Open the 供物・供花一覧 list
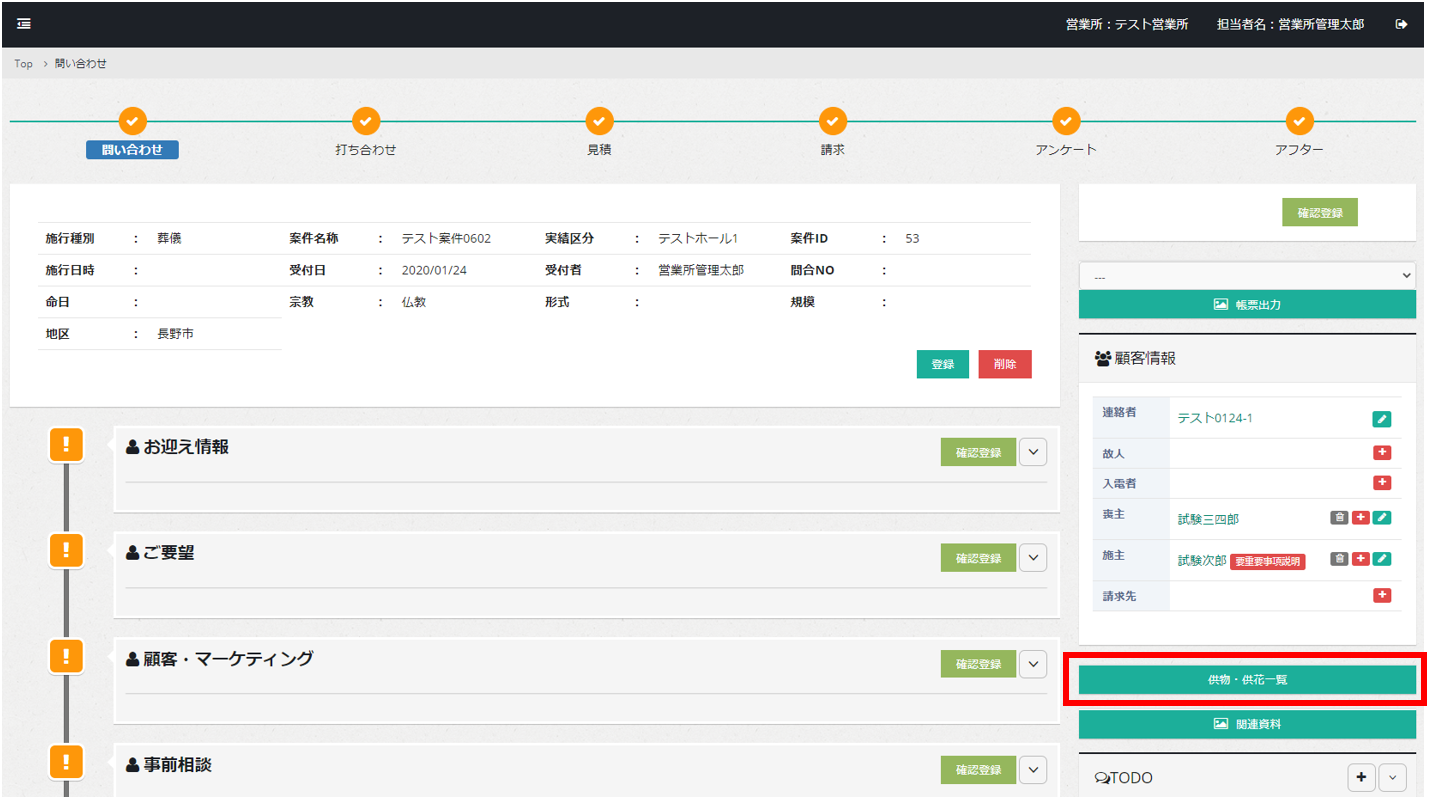 click(1247, 680)
